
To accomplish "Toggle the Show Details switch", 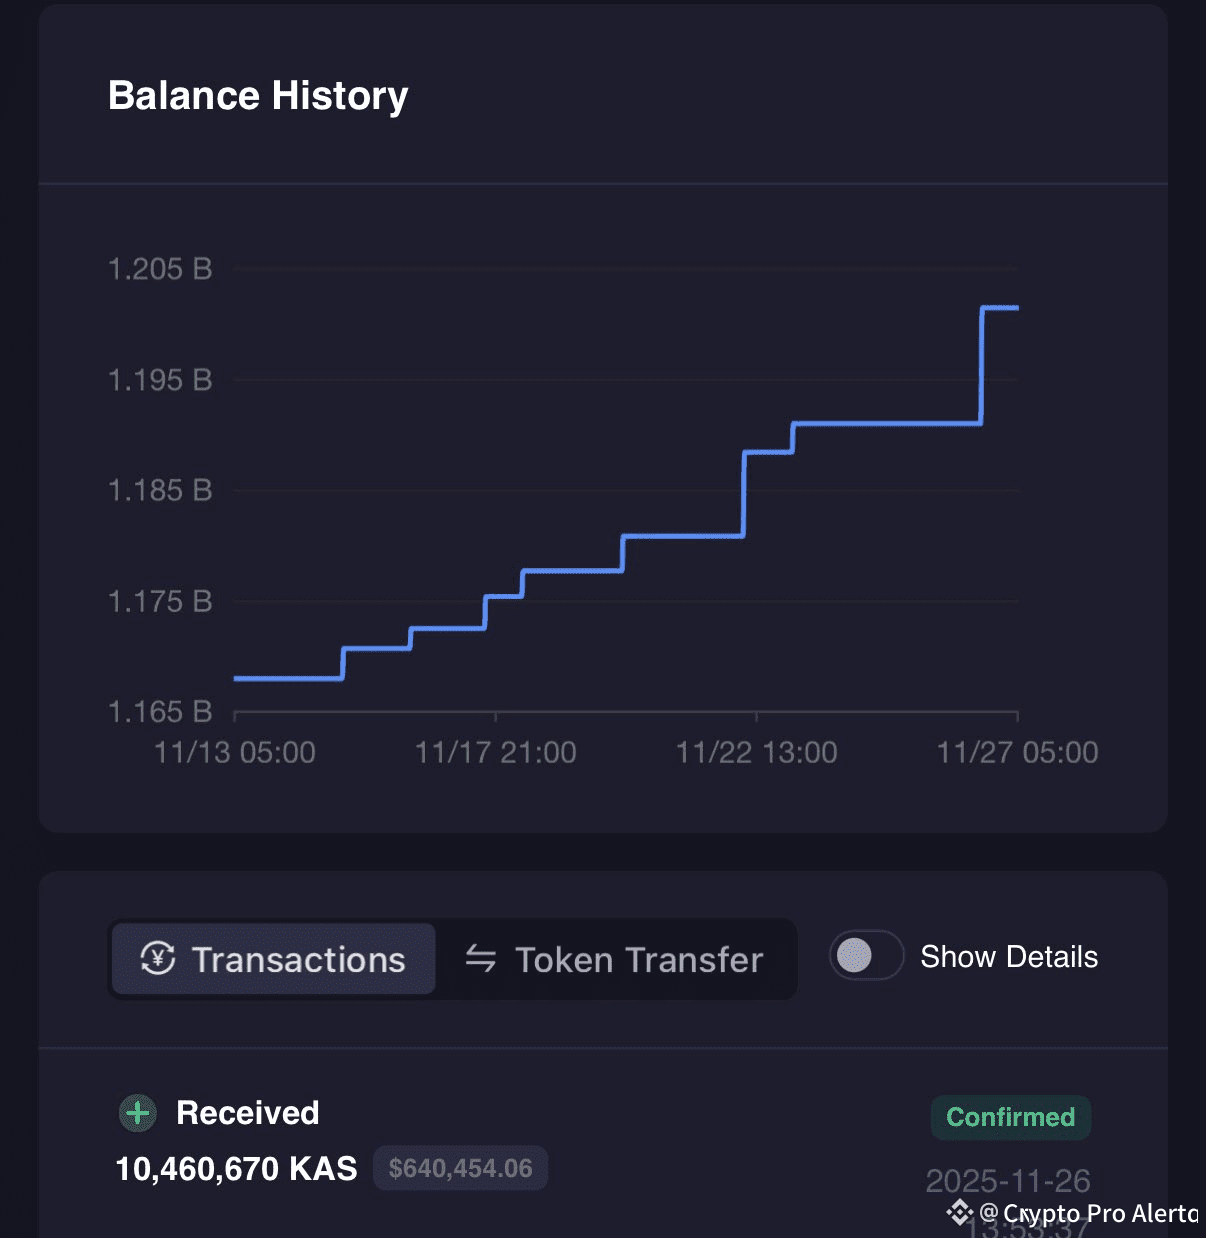I will [867, 956].
